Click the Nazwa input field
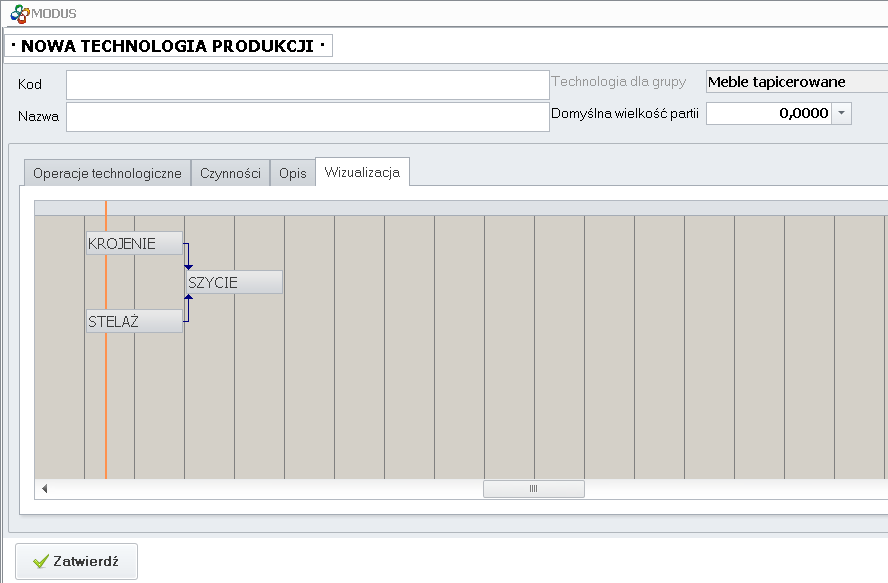The image size is (888, 583). click(x=308, y=117)
